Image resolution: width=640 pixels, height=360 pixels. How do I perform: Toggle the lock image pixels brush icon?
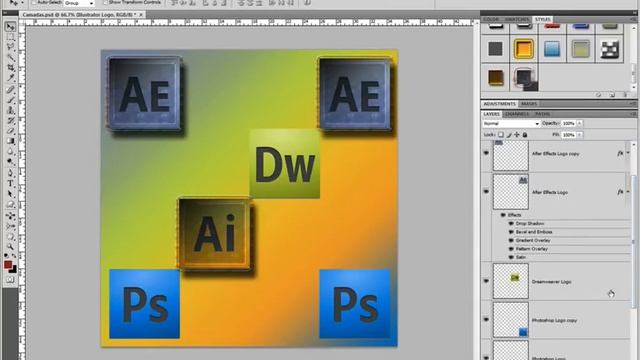pos(509,135)
